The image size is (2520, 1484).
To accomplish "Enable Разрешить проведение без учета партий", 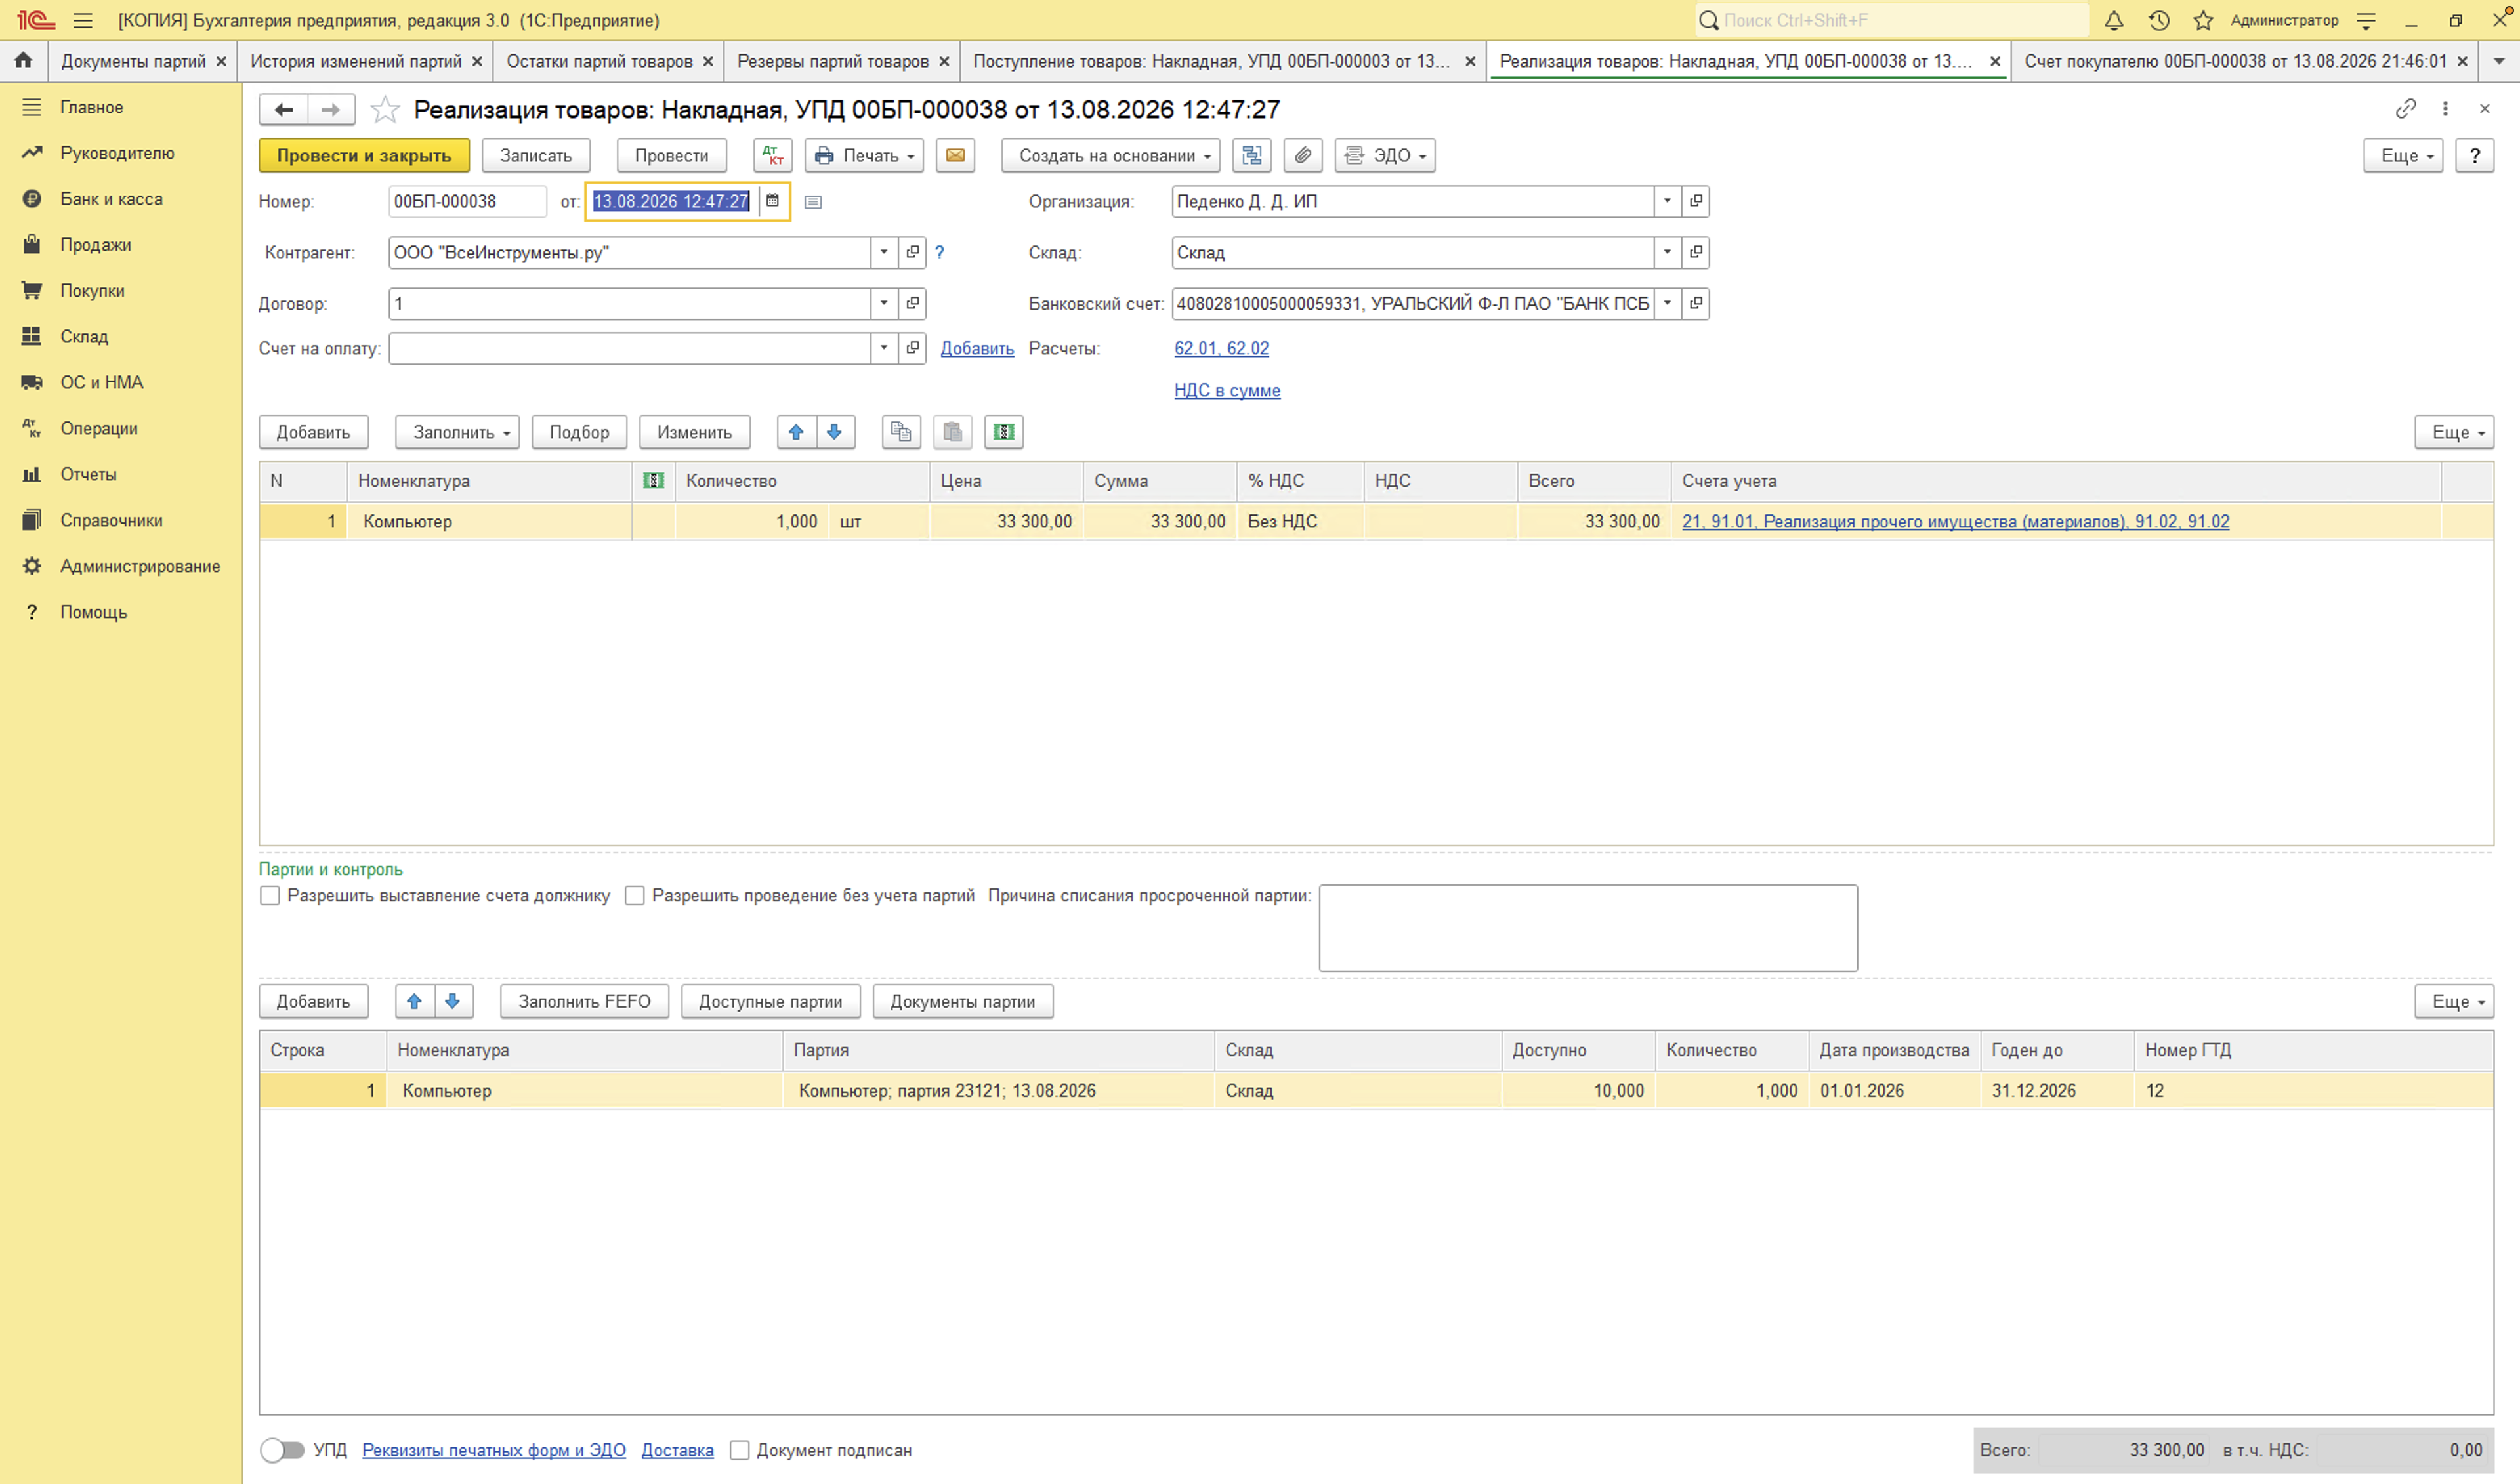I will tap(635, 896).
